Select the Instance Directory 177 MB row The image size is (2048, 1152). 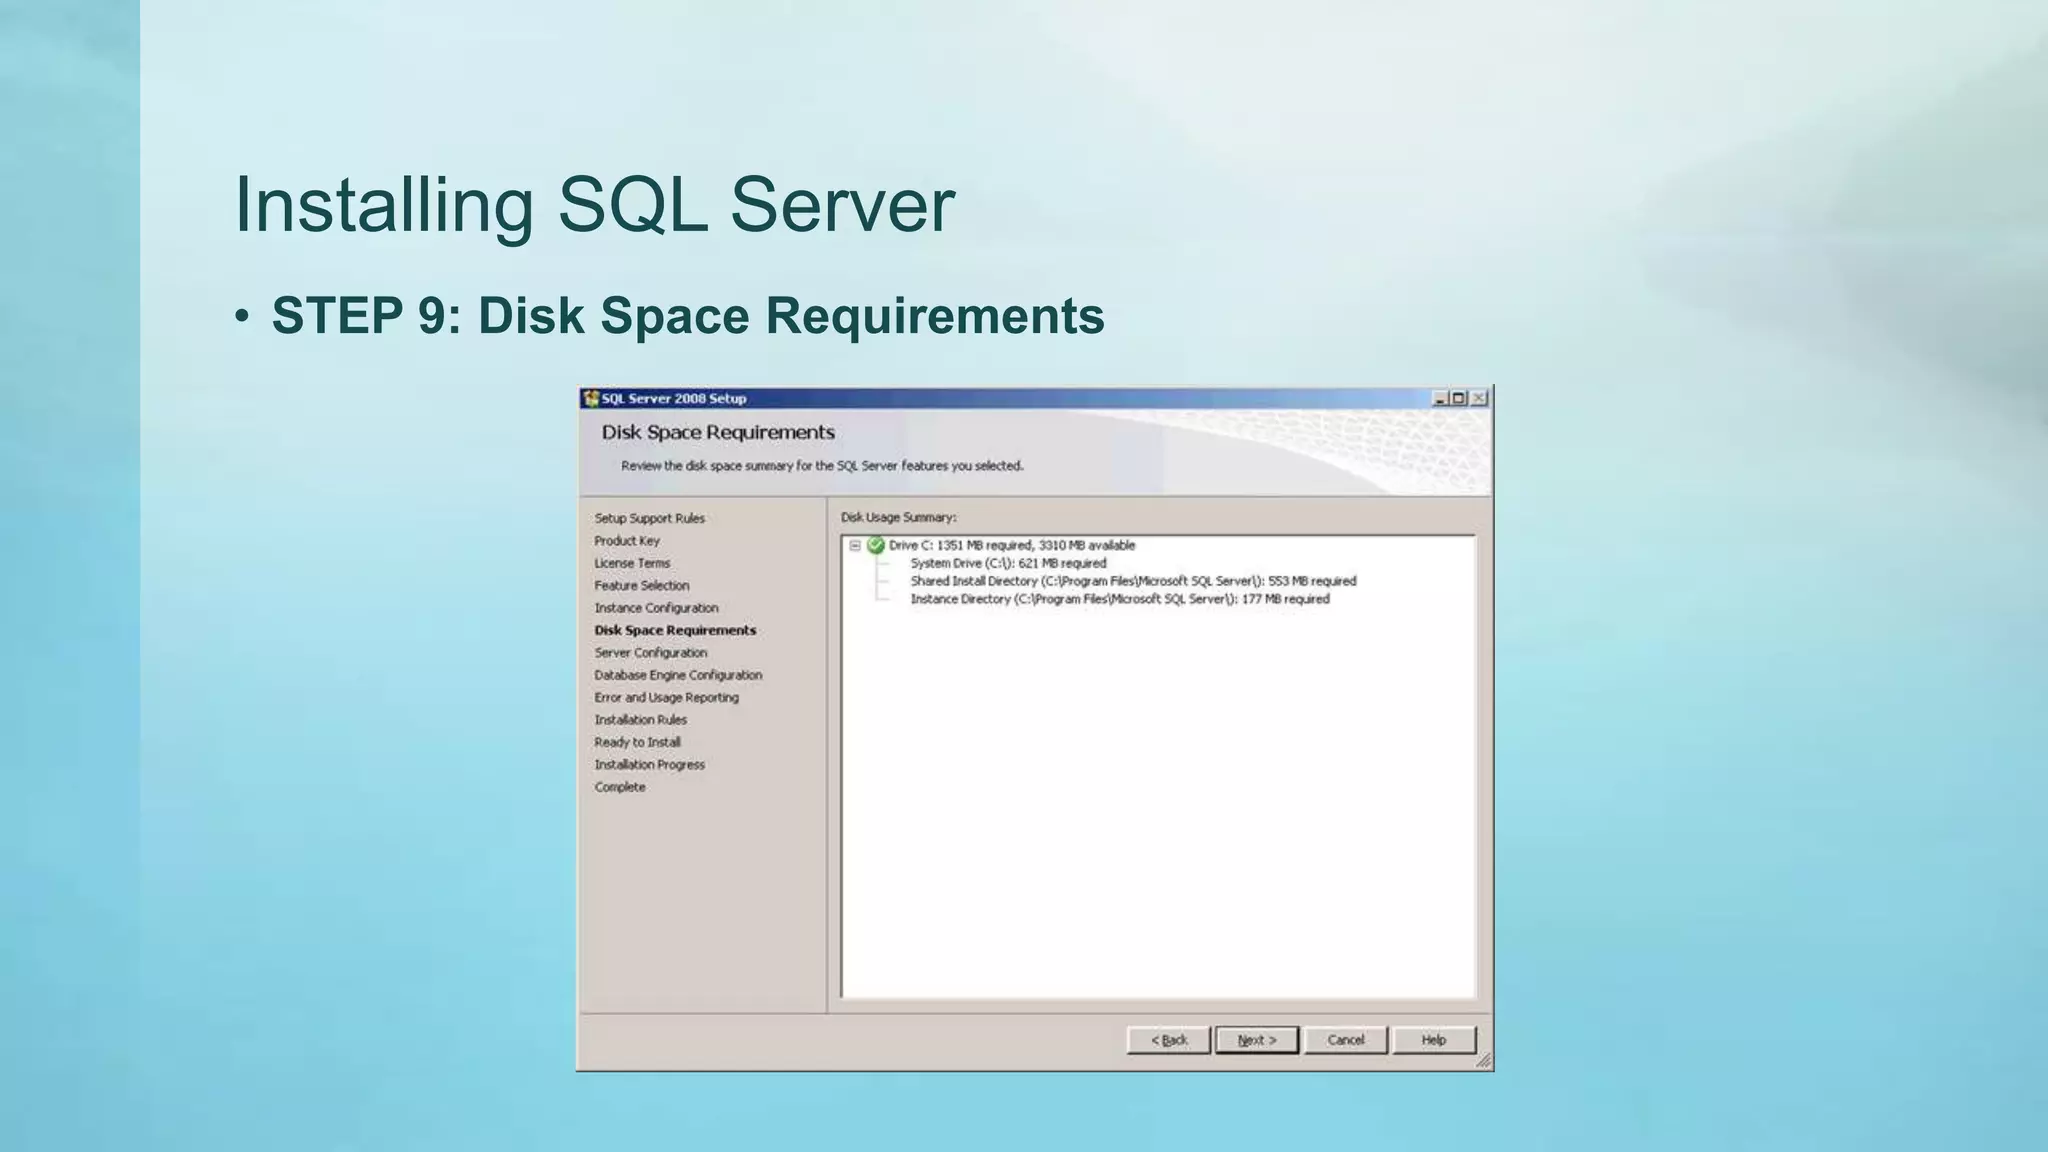(1120, 599)
